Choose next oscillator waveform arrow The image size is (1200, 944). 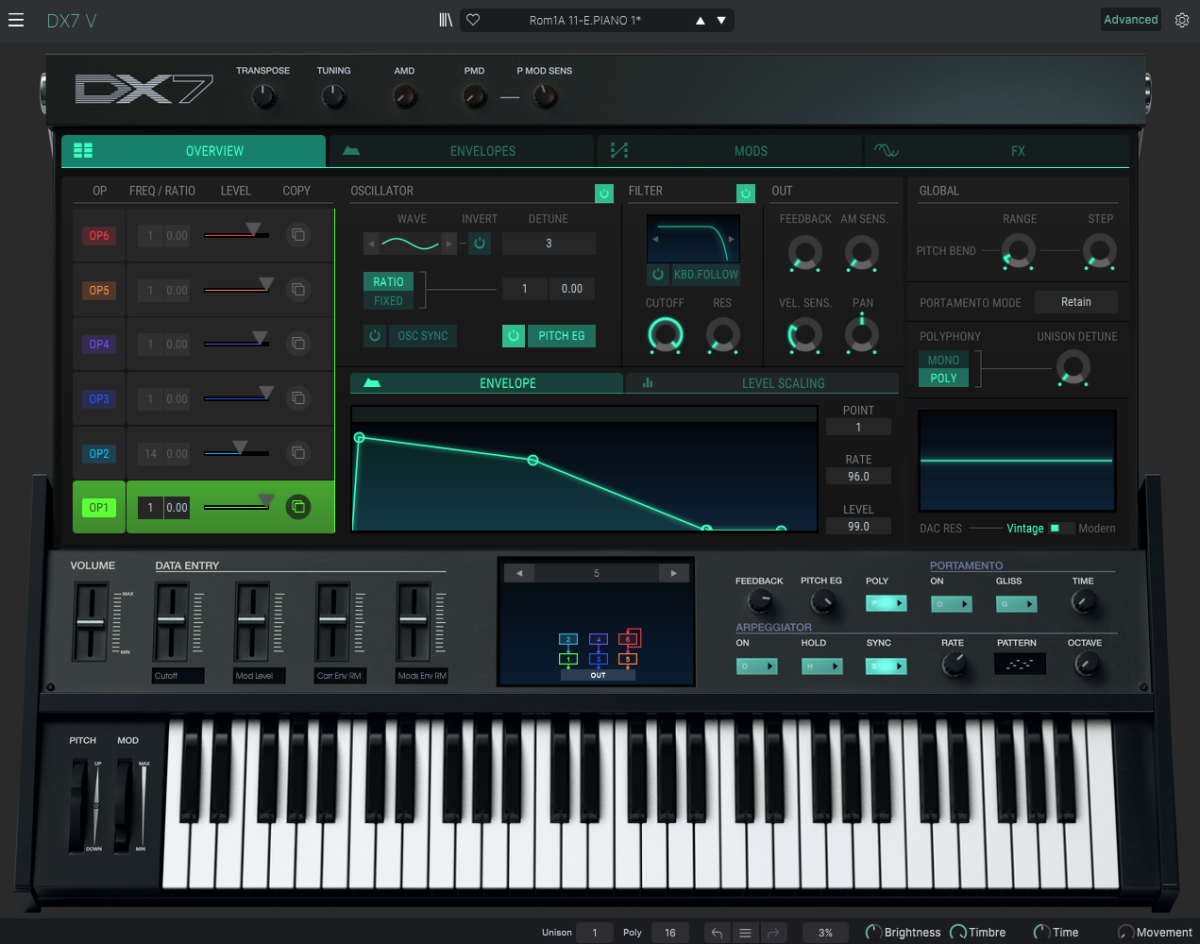pos(449,243)
